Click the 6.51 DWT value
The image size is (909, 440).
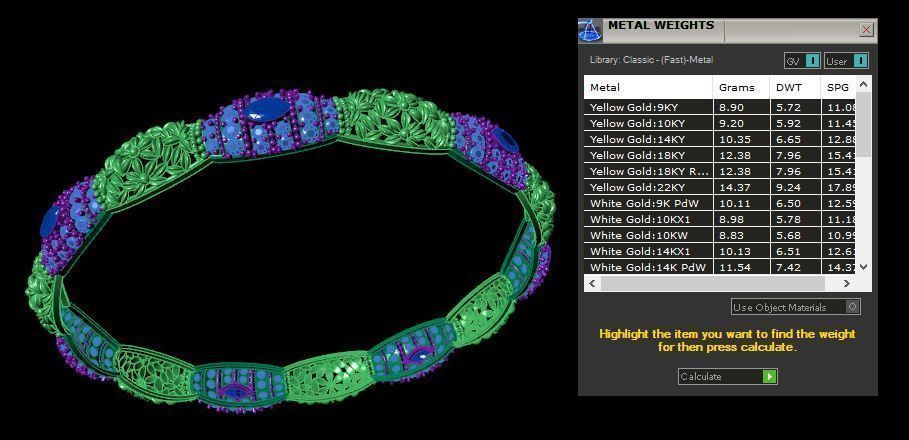click(x=788, y=252)
